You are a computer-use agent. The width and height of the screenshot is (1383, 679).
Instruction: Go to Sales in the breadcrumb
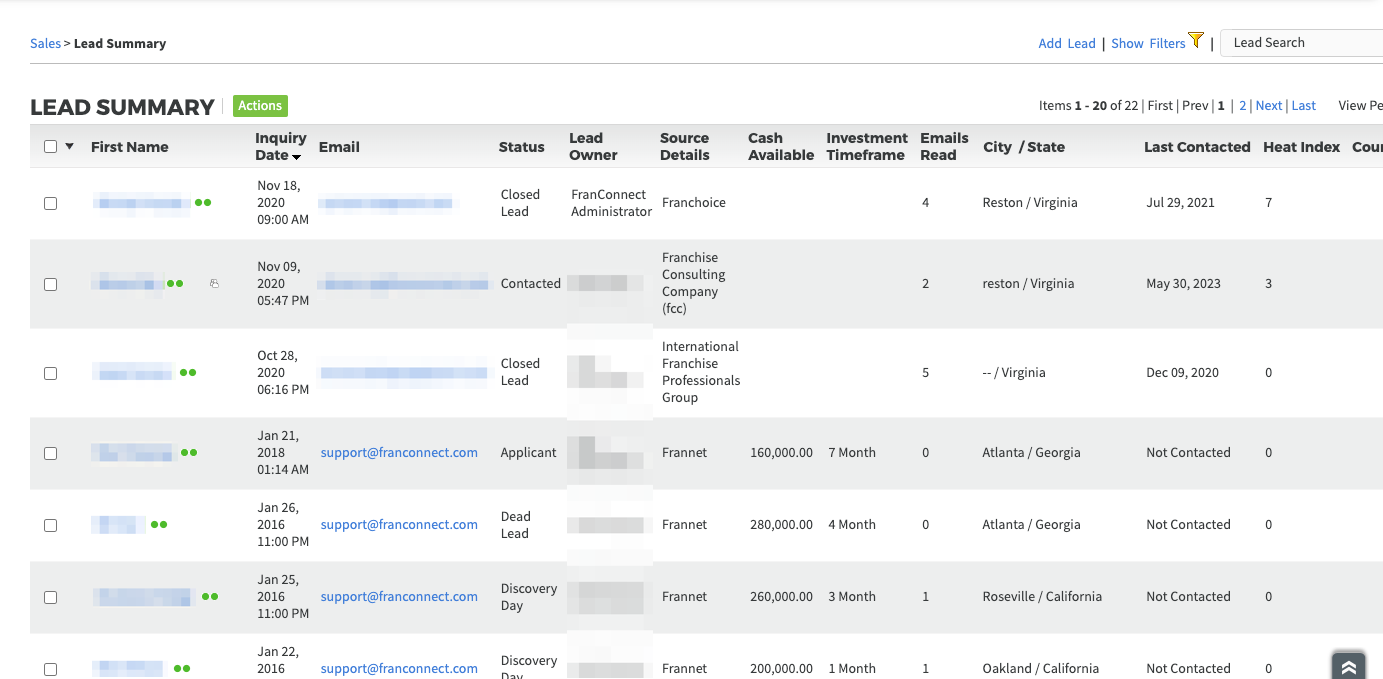point(45,44)
